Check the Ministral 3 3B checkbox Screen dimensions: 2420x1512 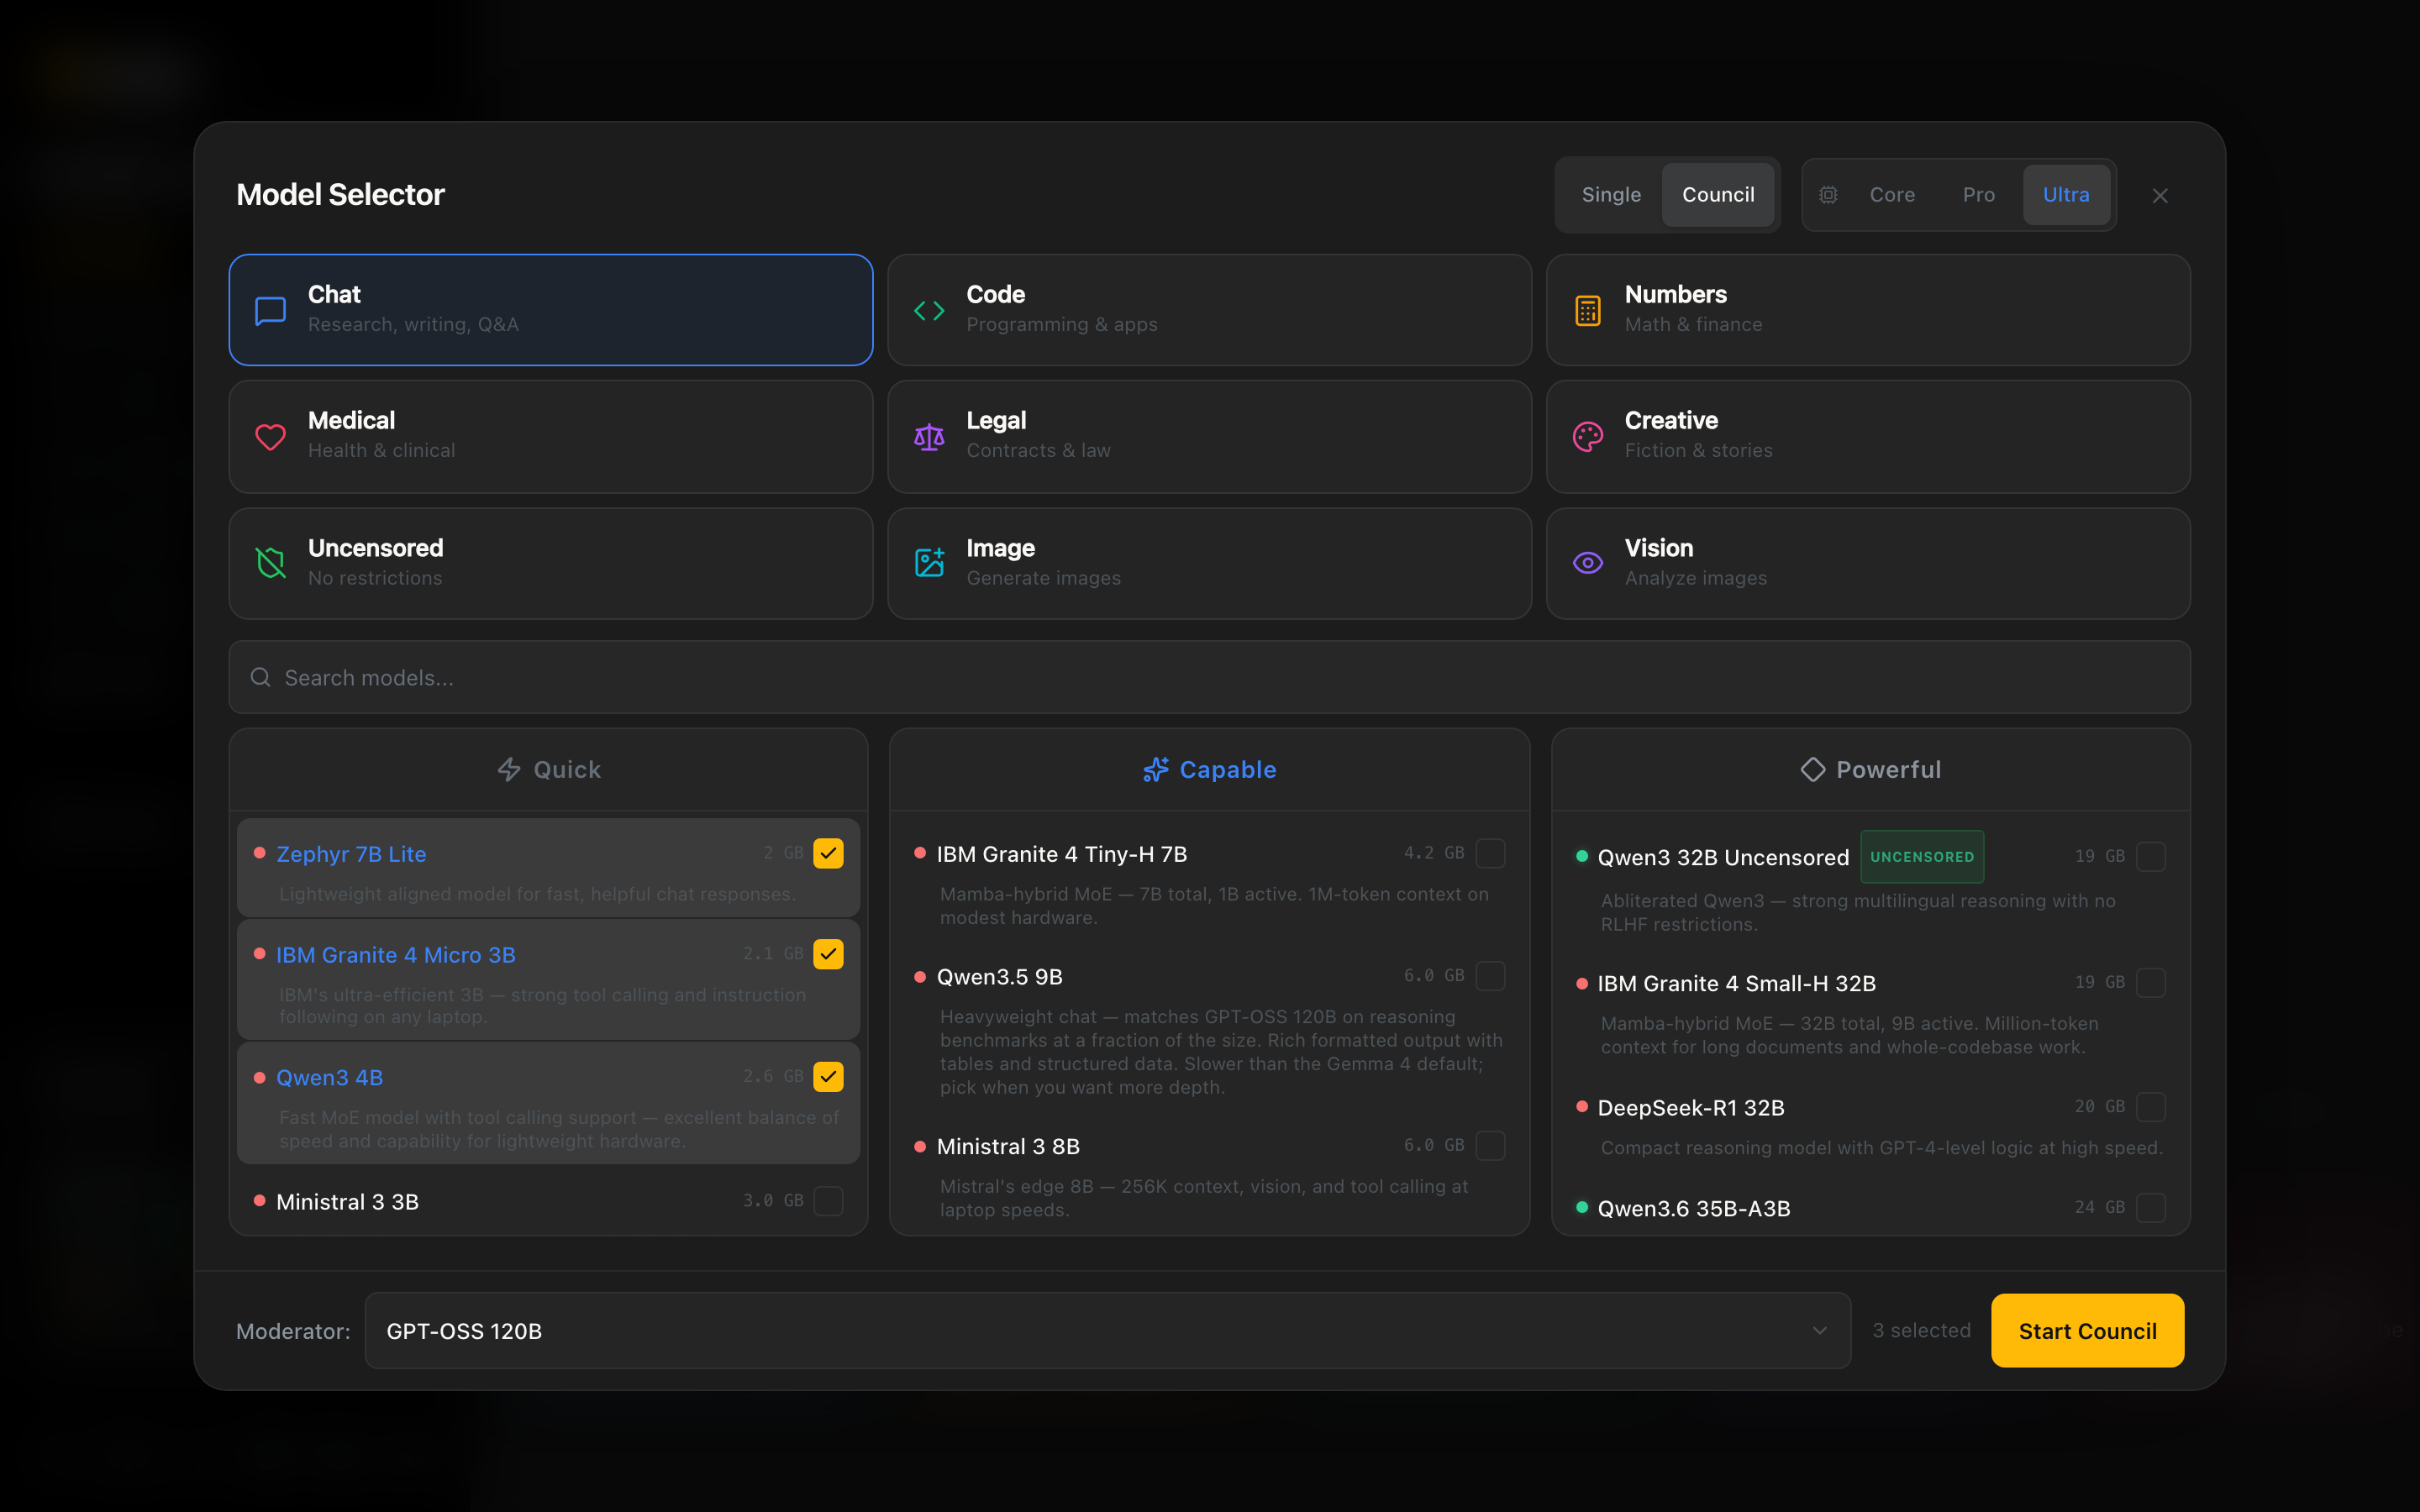pyautogui.click(x=828, y=1200)
